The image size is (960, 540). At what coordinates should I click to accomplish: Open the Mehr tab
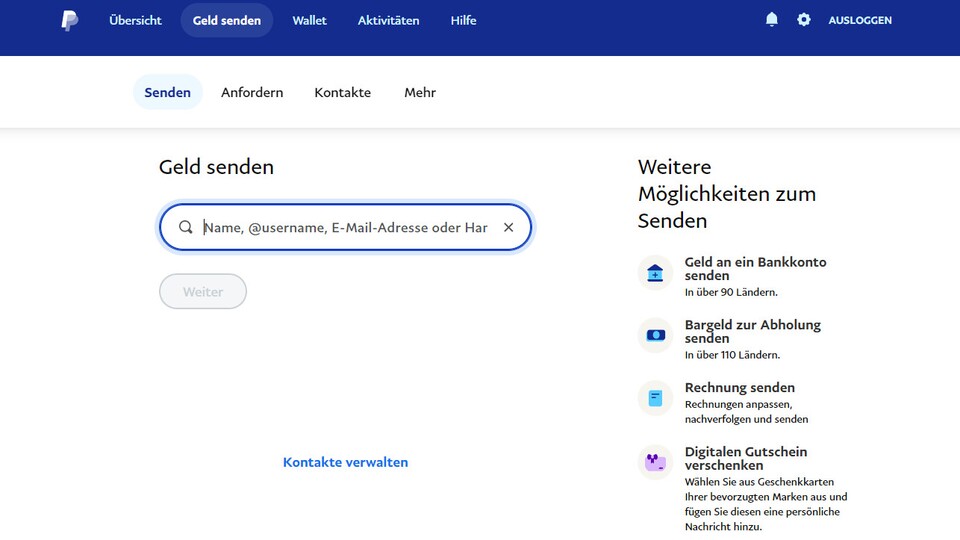(420, 92)
